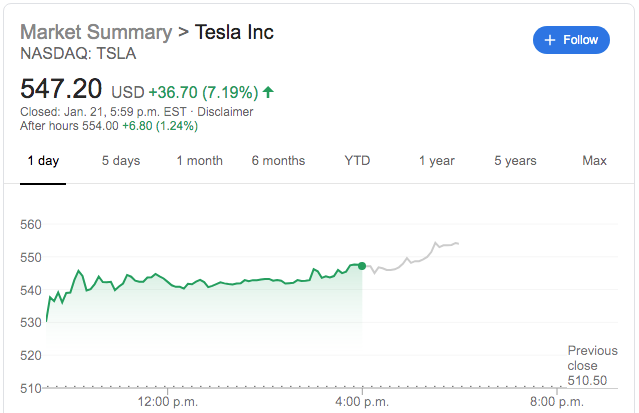Screen dimensions: 639x413
Task: Click the 4:00 p.m. axis label
Action: tap(362, 402)
